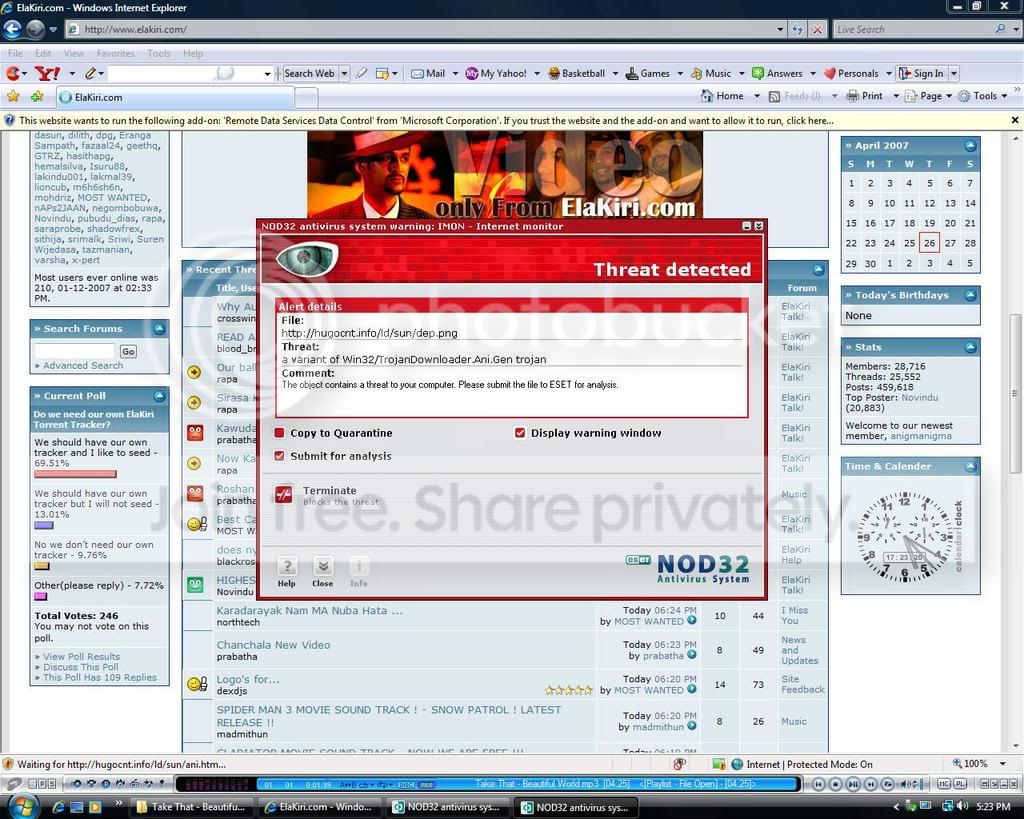Collapse the April 2007 calendar panel
Image resolution: width=1024 pixels, height=819 pixels.
pyautogui.click(x=970, y=145)
